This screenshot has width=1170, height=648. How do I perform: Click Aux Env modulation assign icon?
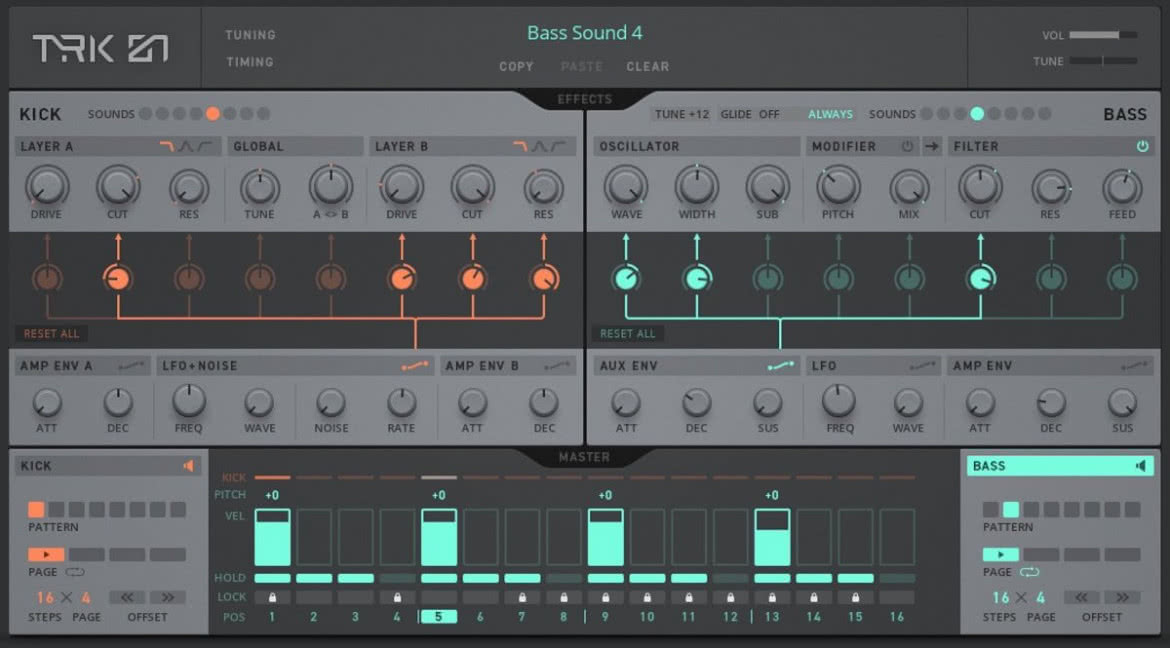pos(780,366)
